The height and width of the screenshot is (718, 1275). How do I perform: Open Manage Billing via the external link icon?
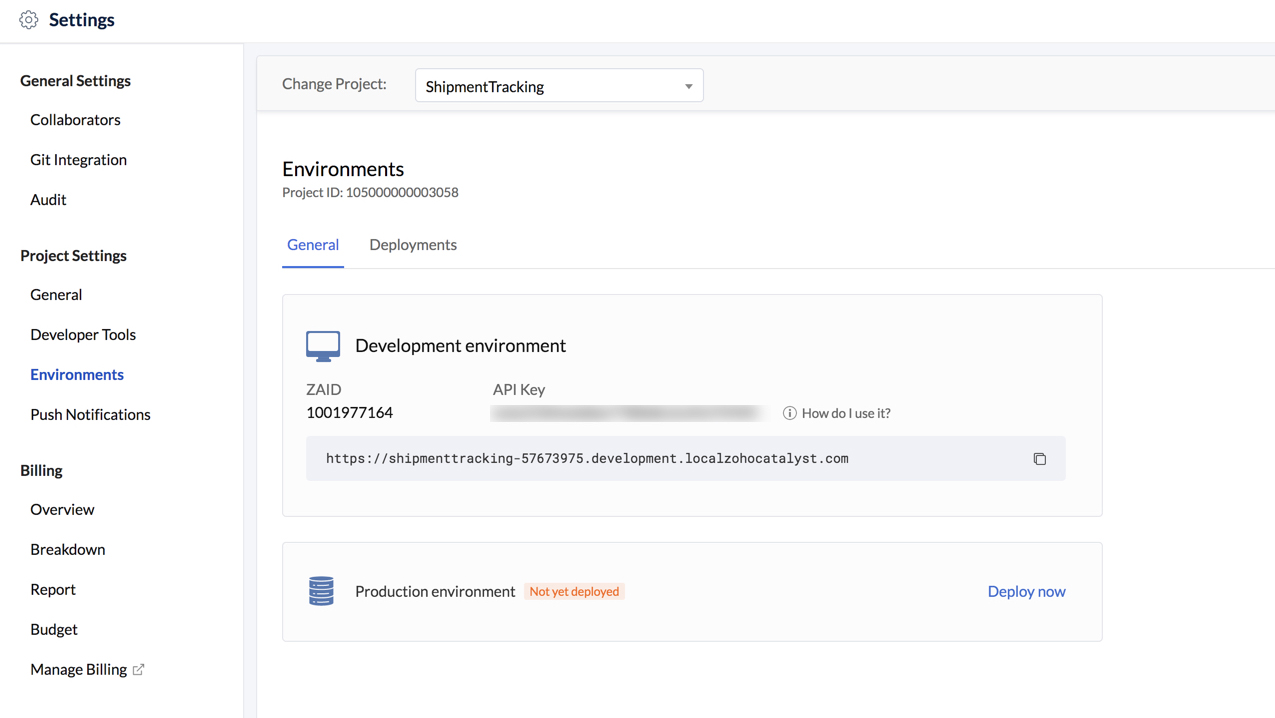tap(137, 668)
